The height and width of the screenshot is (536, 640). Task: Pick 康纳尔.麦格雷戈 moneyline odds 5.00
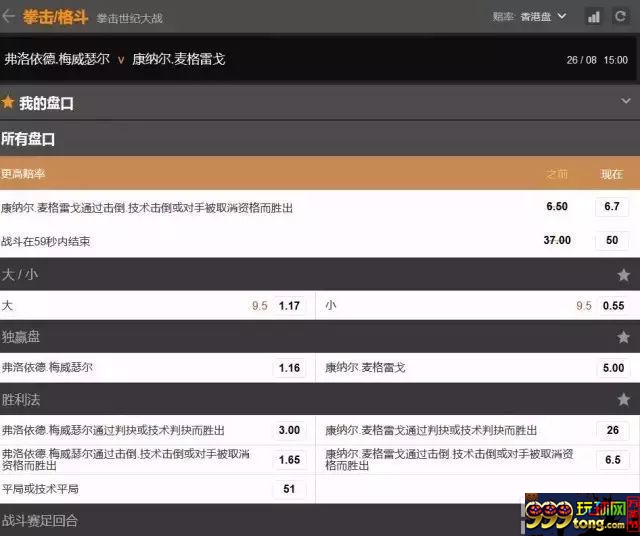(x=613, y=368)
